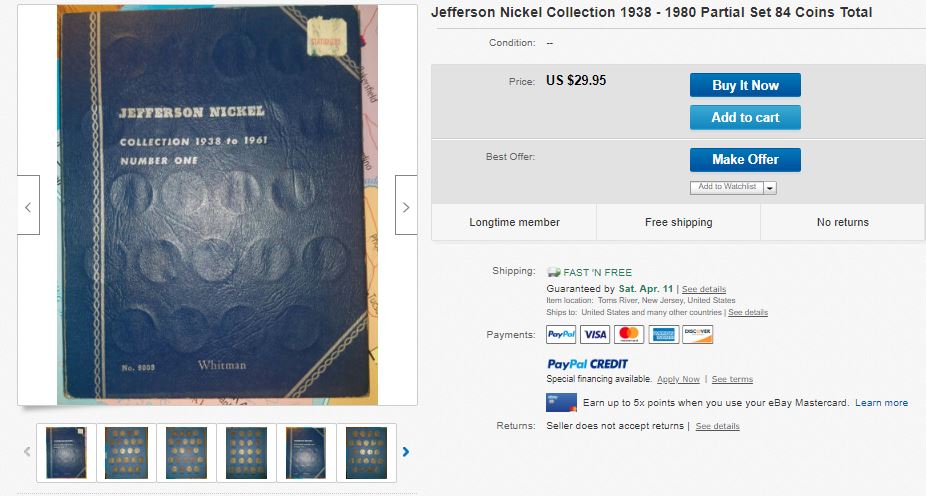Viewport: 926px width, 496px height.
Task: Move the thumbnail strip back with the gray arrow
Action: (27, 452)
